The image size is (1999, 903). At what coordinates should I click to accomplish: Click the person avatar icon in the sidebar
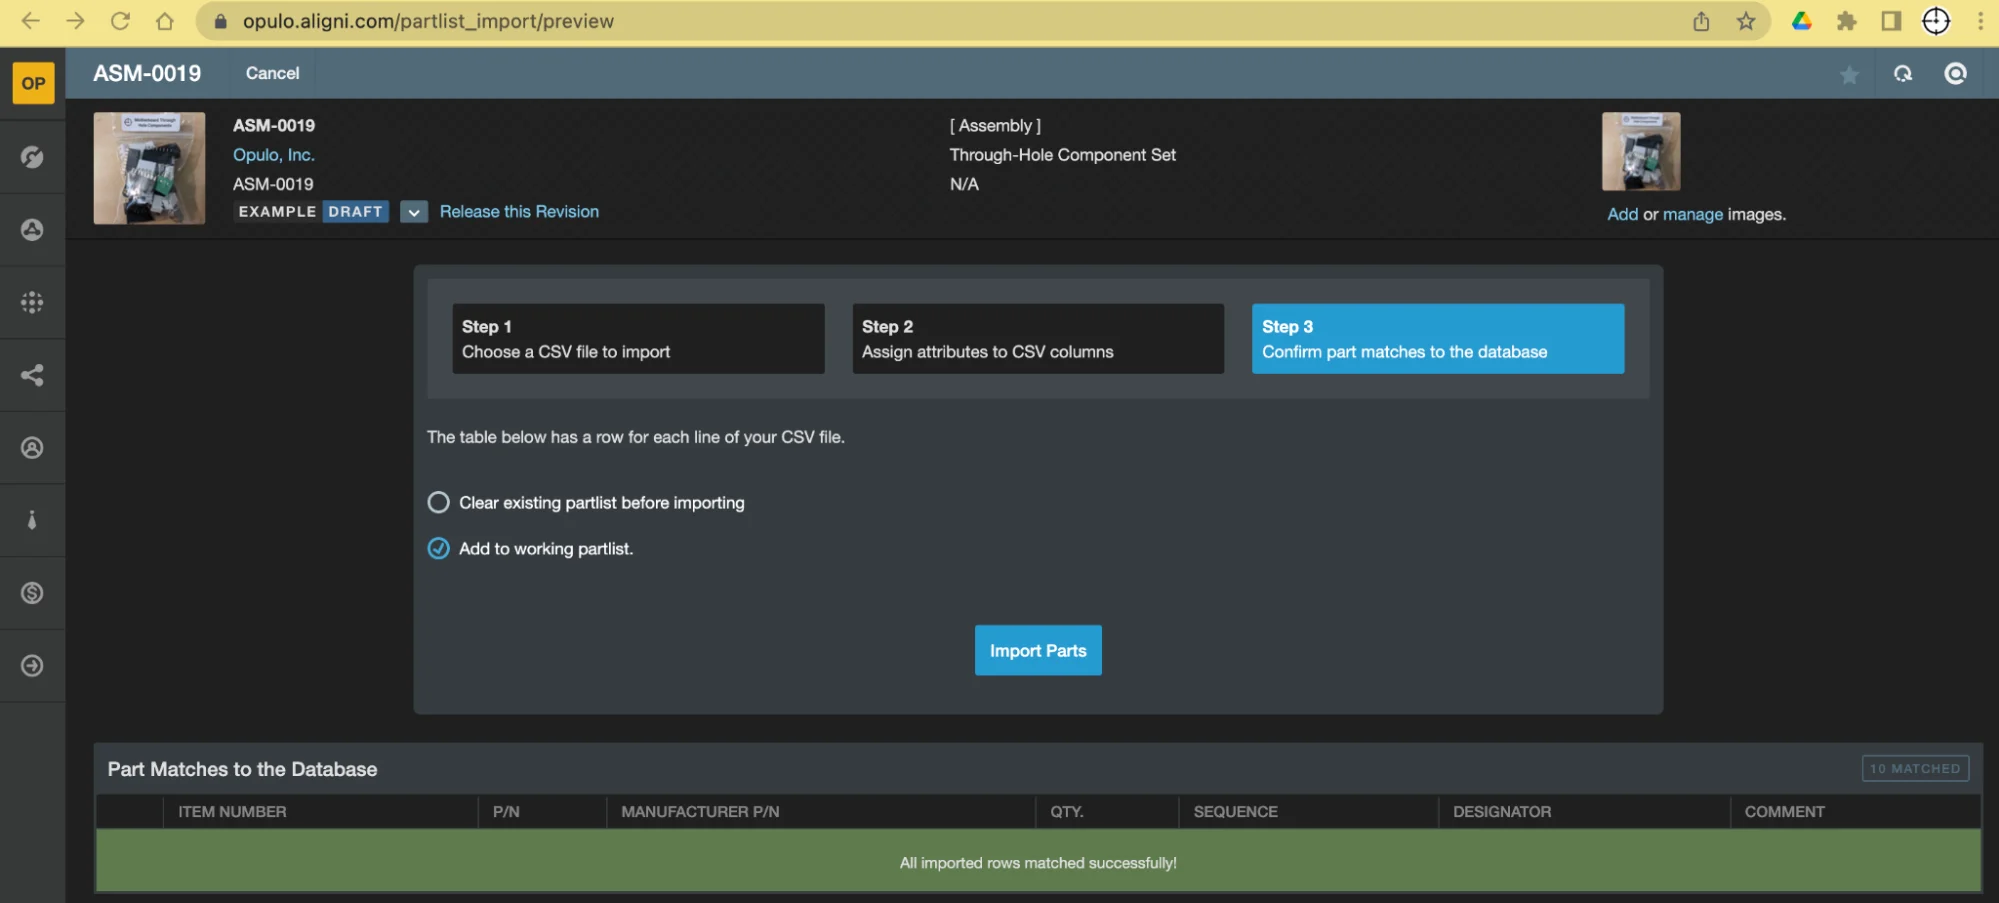[x=32, y=448]
